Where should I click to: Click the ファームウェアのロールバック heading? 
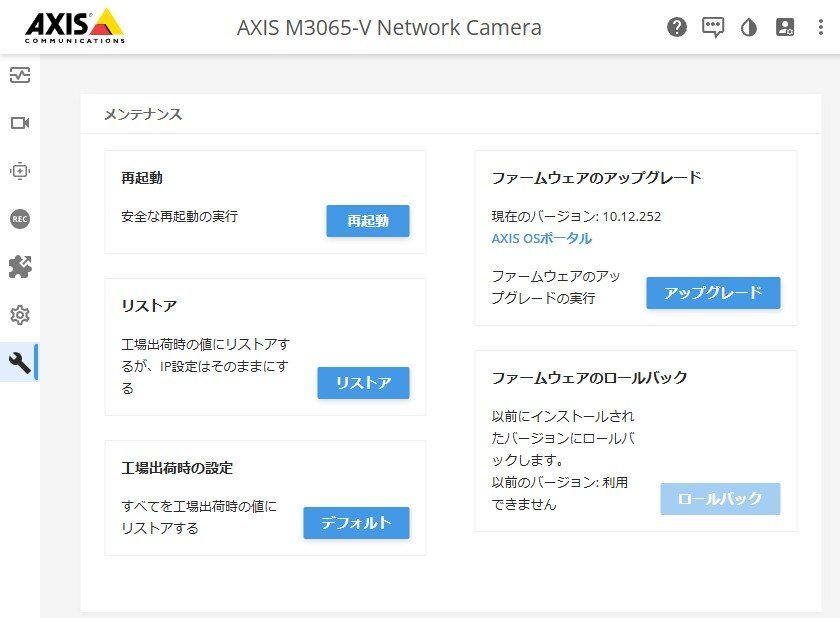[589, 378]
